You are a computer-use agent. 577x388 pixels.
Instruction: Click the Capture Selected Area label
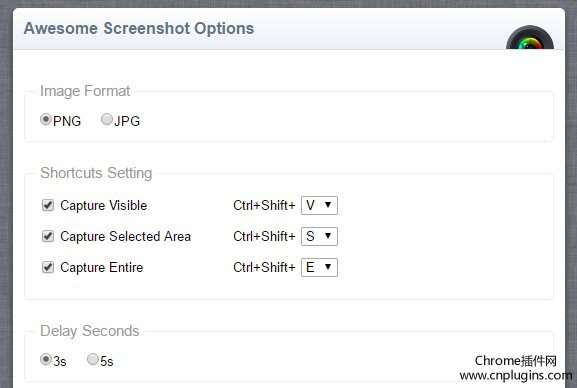[125, 236]
